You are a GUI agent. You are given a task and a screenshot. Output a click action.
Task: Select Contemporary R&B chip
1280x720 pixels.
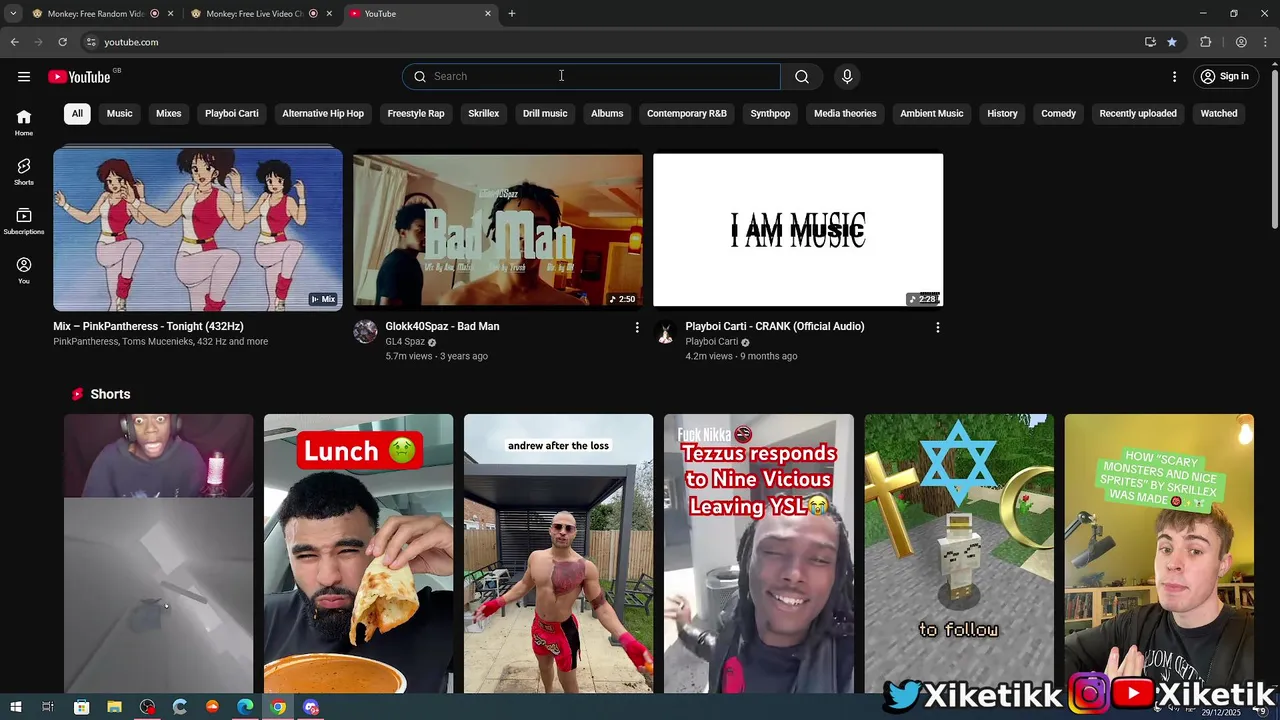click(x=687, y=114)
